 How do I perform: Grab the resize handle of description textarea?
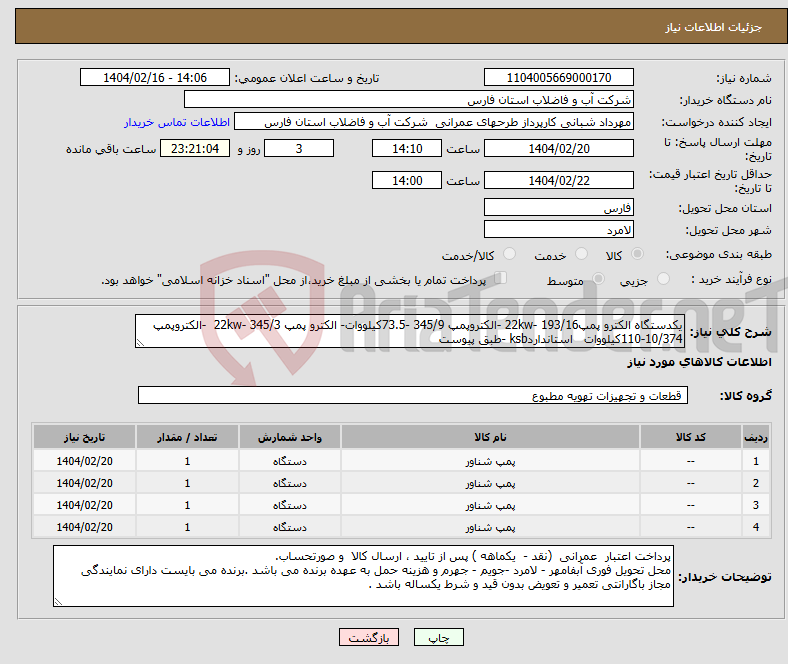[140, 343]
